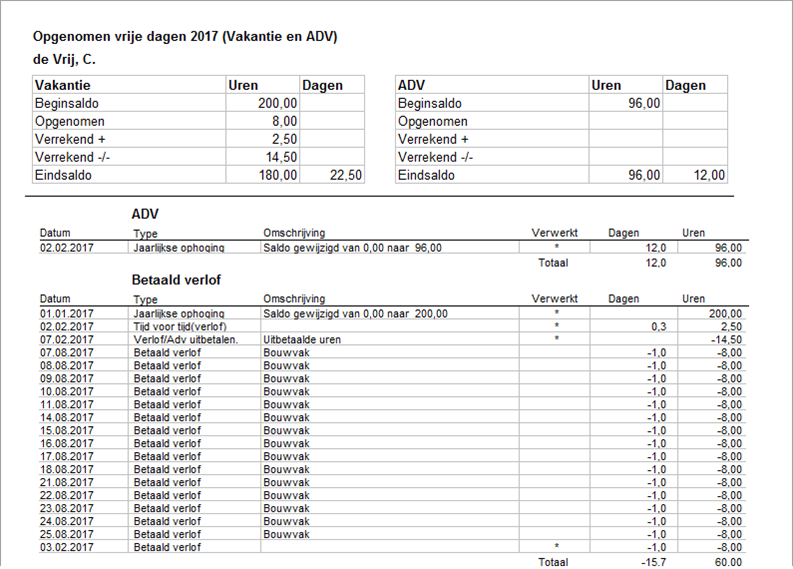Click 'Bouwvak' description on 07.08.2017 row
The width and height of the screenshot is (793, 569).
286,353
